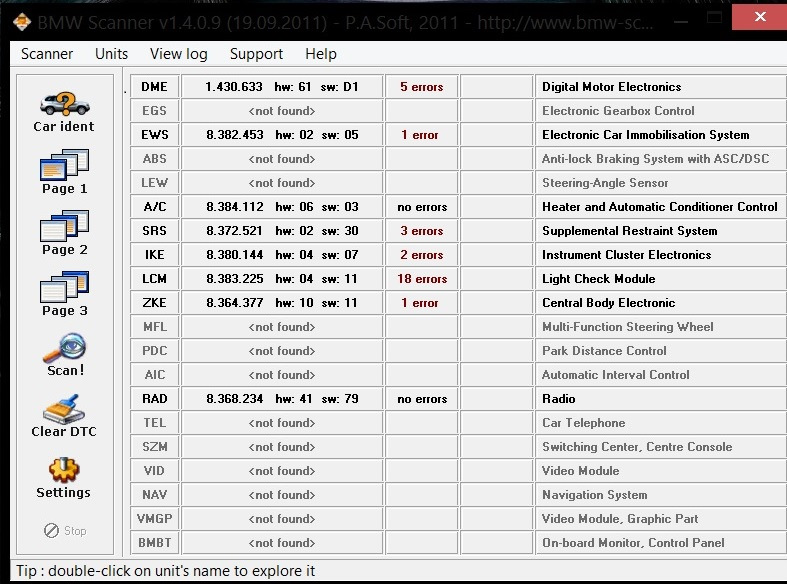Close the BMW Scanner window
The image size is (787, 584).
point(759,17)
